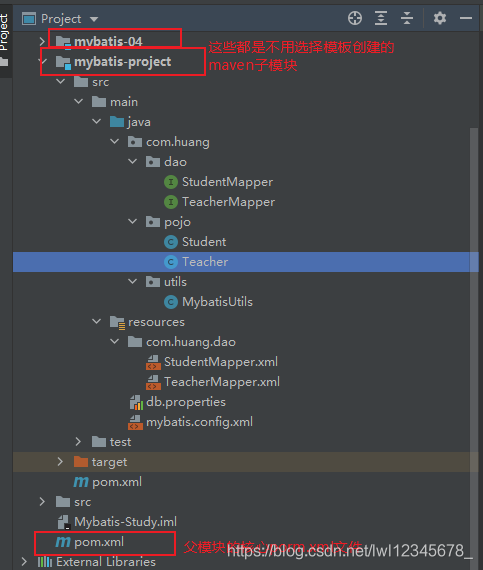Click the Collapse All toolbar icon
Screen dimensions: 483x570
[407, 18]
